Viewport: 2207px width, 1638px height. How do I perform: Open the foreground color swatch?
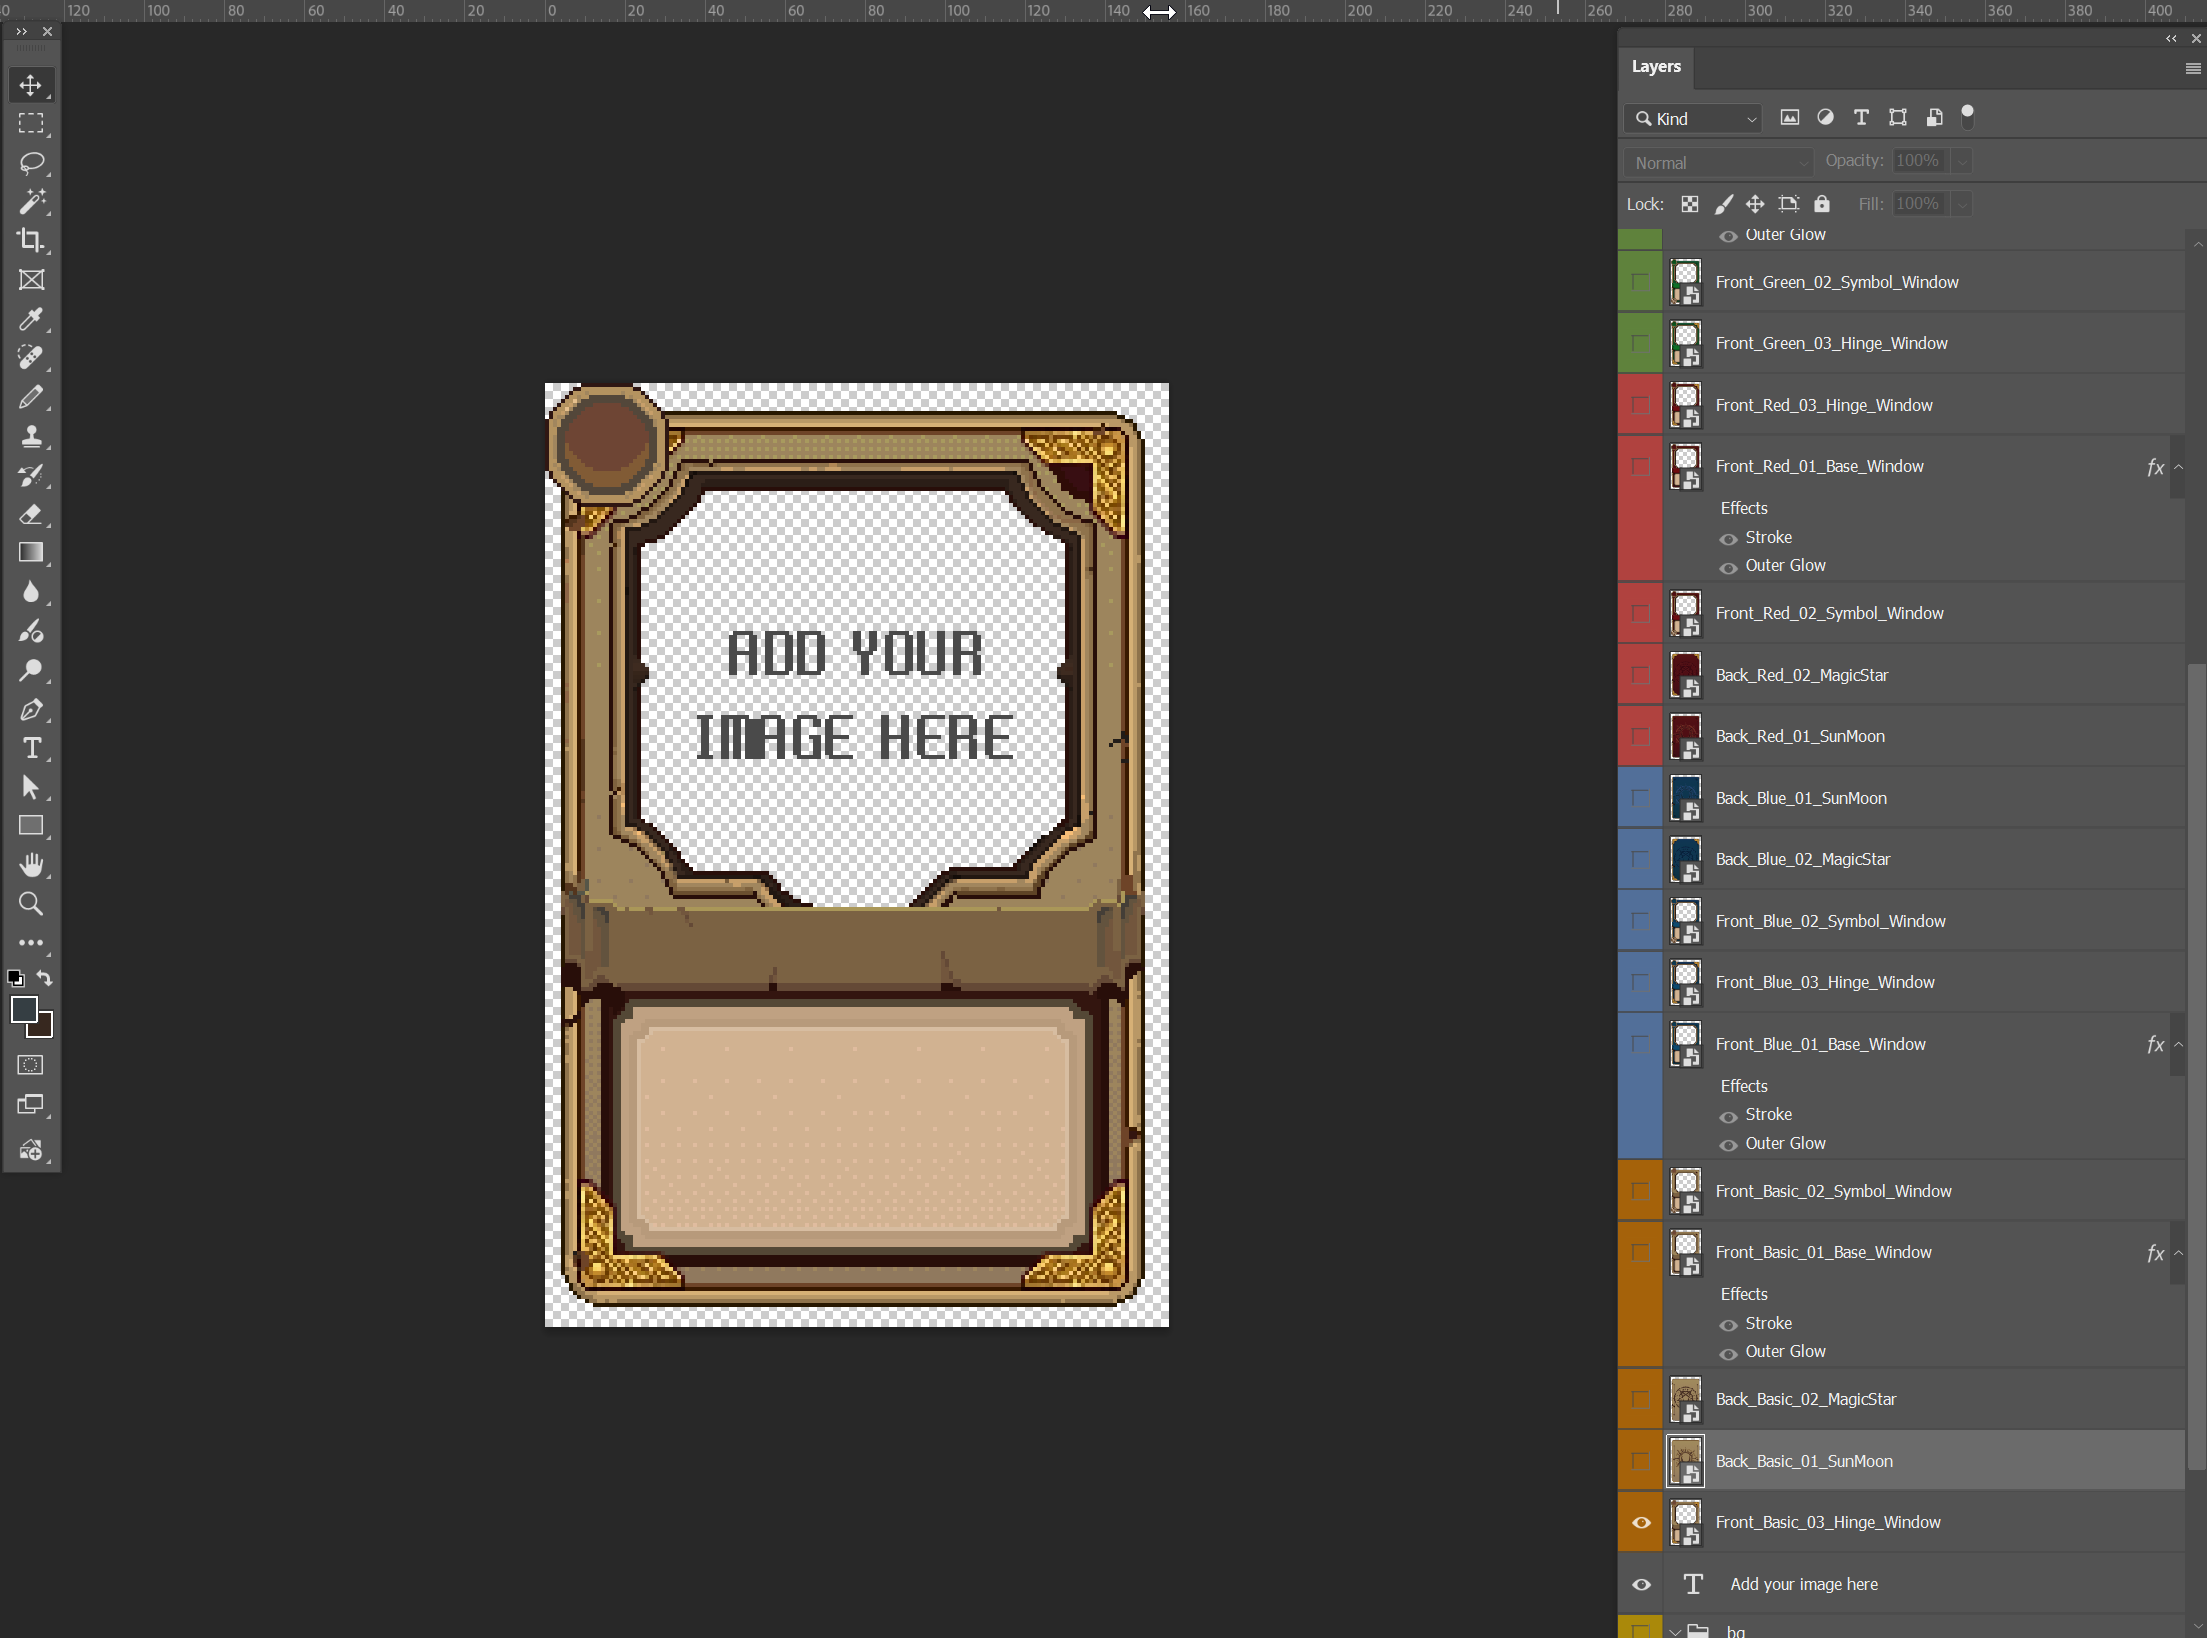coord(24,1010)
